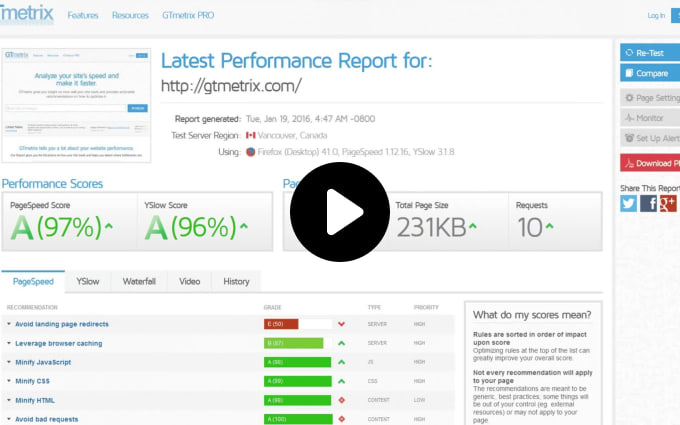This screenshot has height=425, width=680.
Task: Click the GTmetrix logo
Action: (27, 14)
